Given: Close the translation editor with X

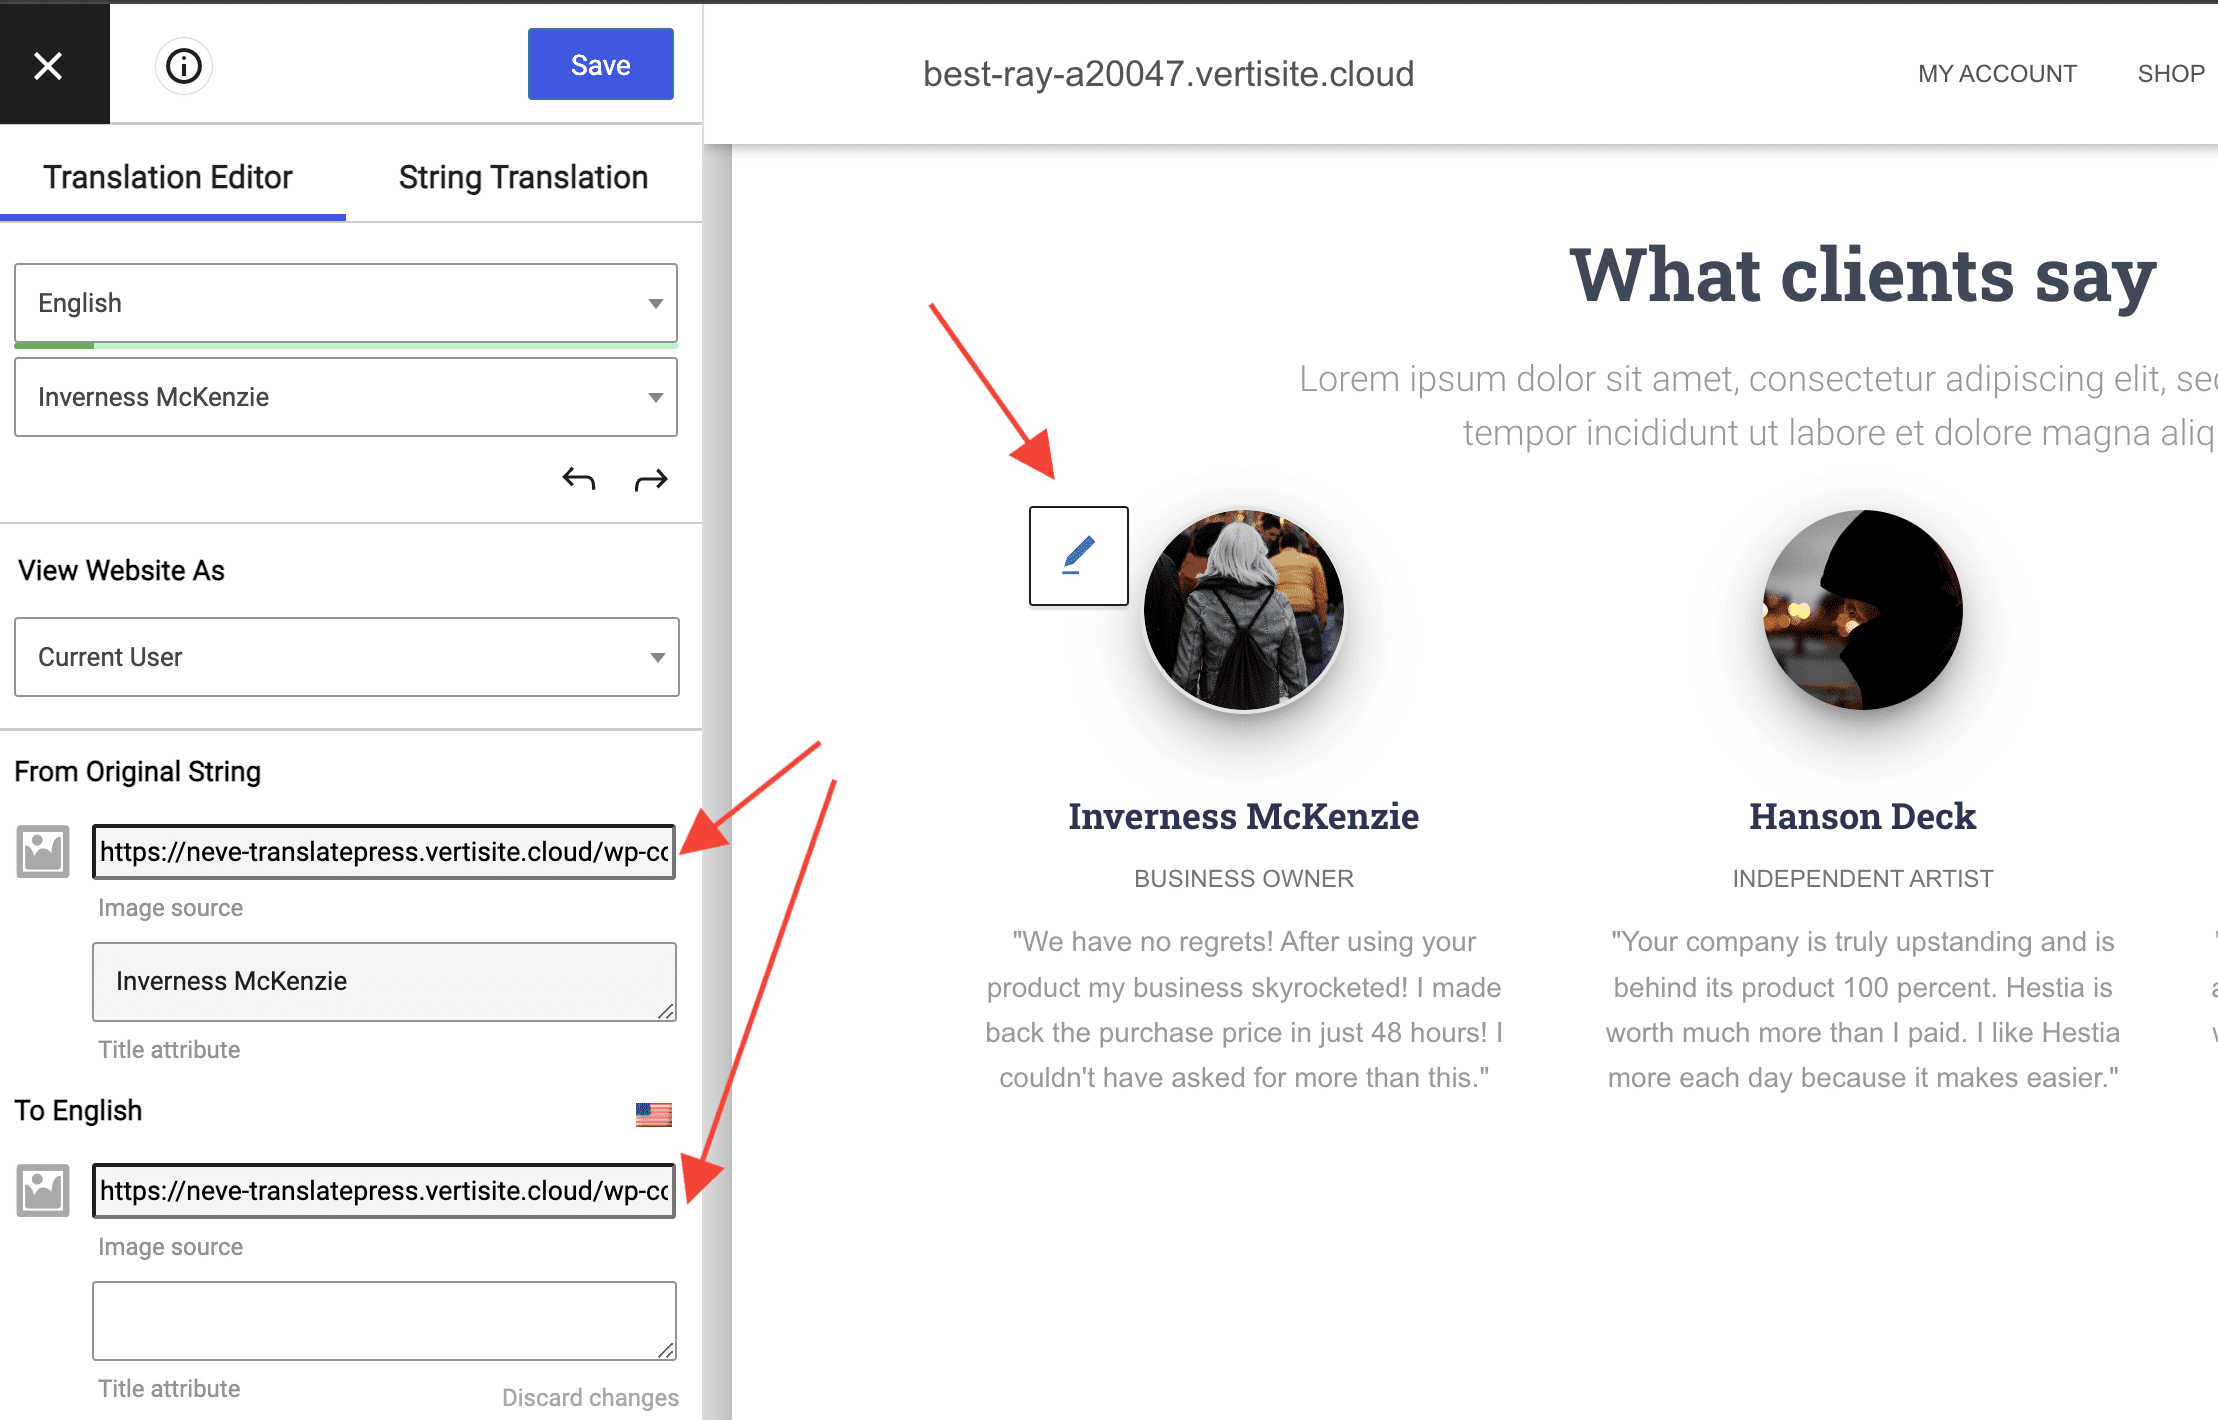Looking at the screenshot, I should [x=48, y=66].
